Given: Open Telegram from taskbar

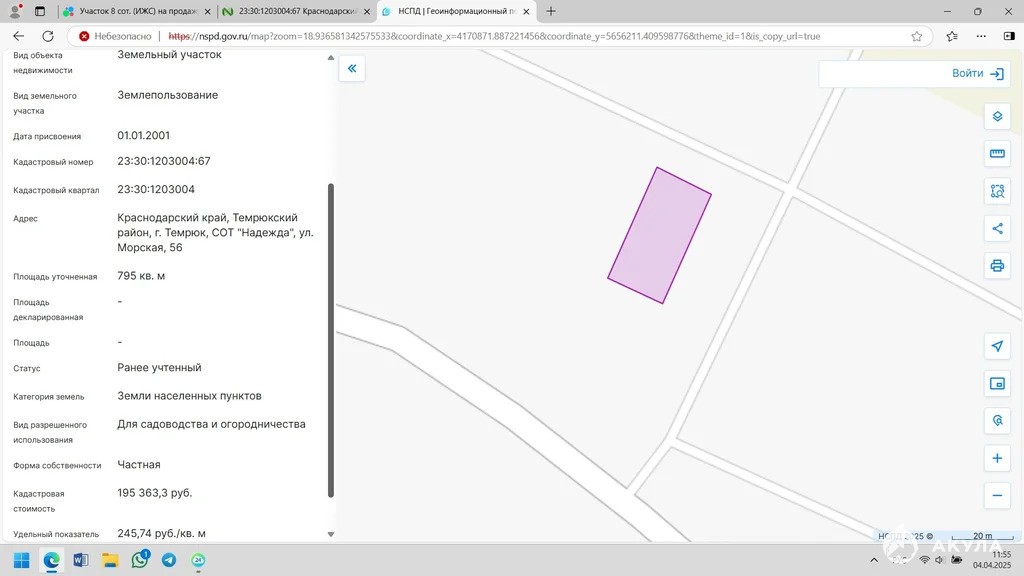Looking at the screenshot, I should point(169,560).
